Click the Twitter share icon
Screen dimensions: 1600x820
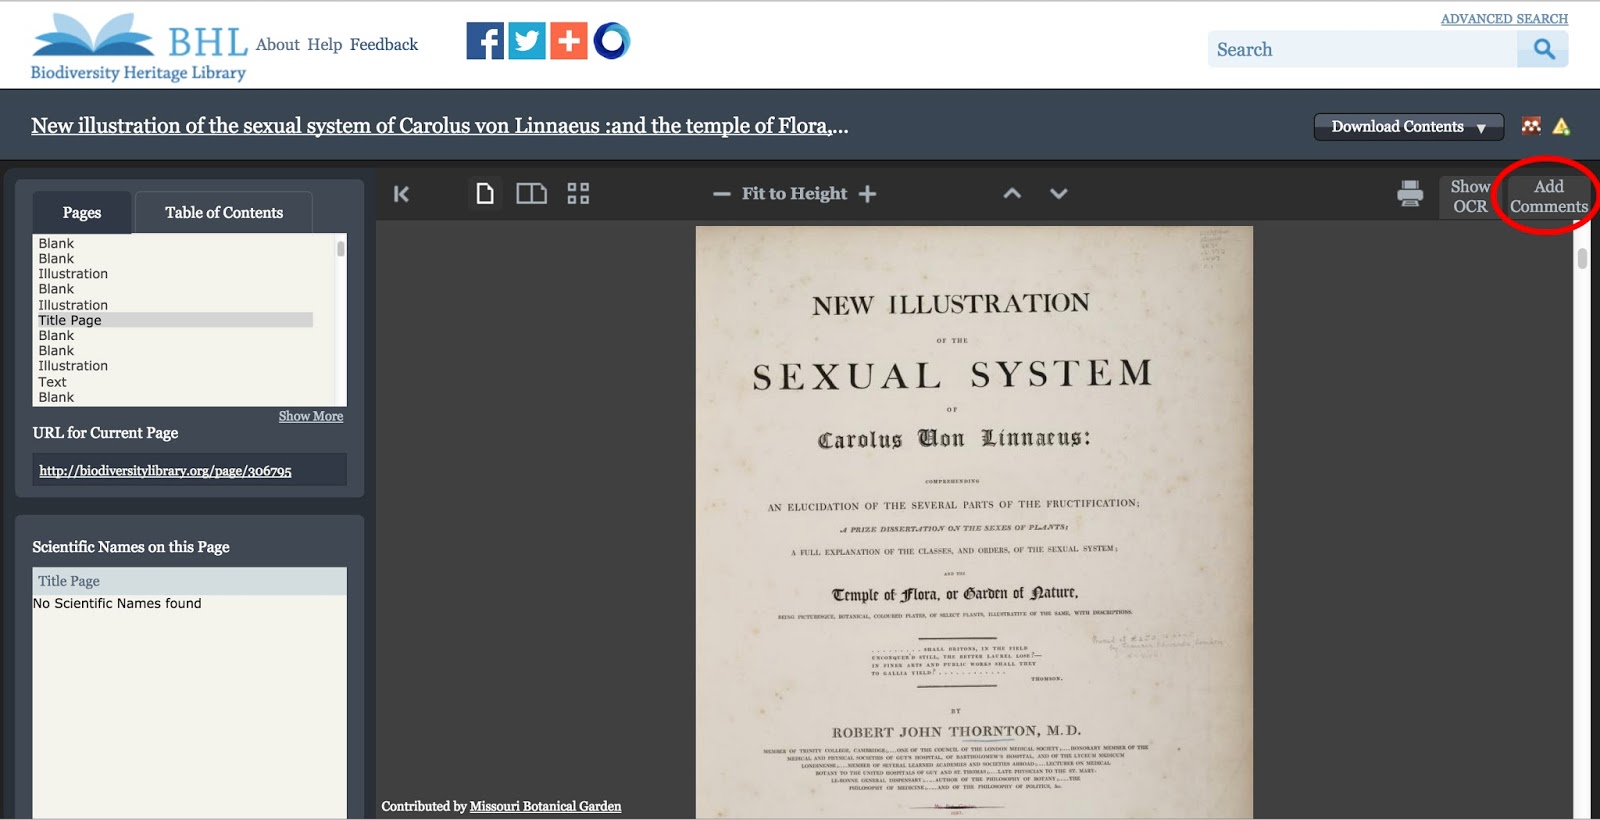pyautogui.click(x=527, y=41)
